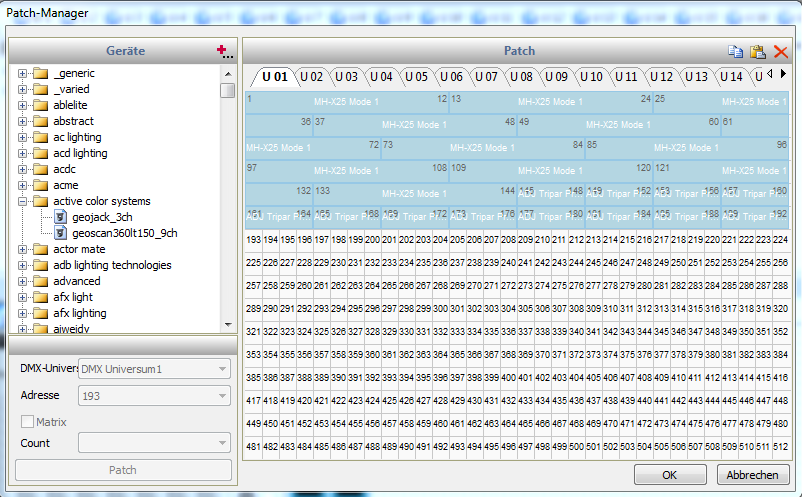
Task: Collapse the active color systems node
Action: tap(22, 201)
